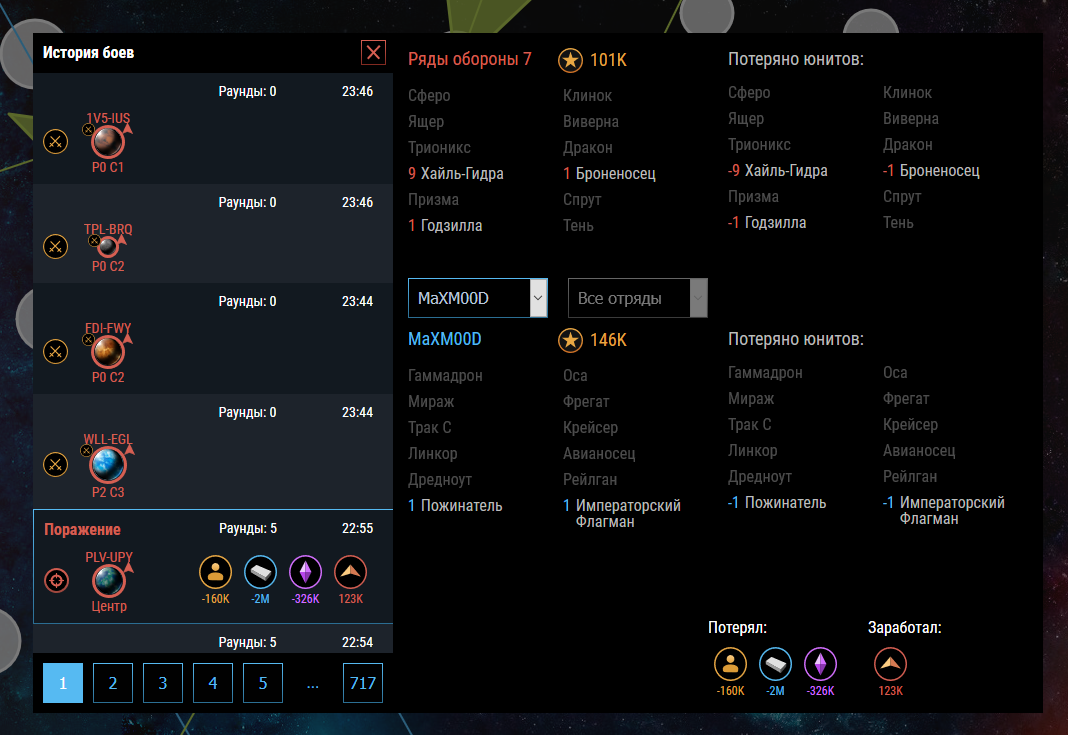This screenshot has width=1068, height=735.
Task: Open page 5 of battle history
Action: point(263,683)
